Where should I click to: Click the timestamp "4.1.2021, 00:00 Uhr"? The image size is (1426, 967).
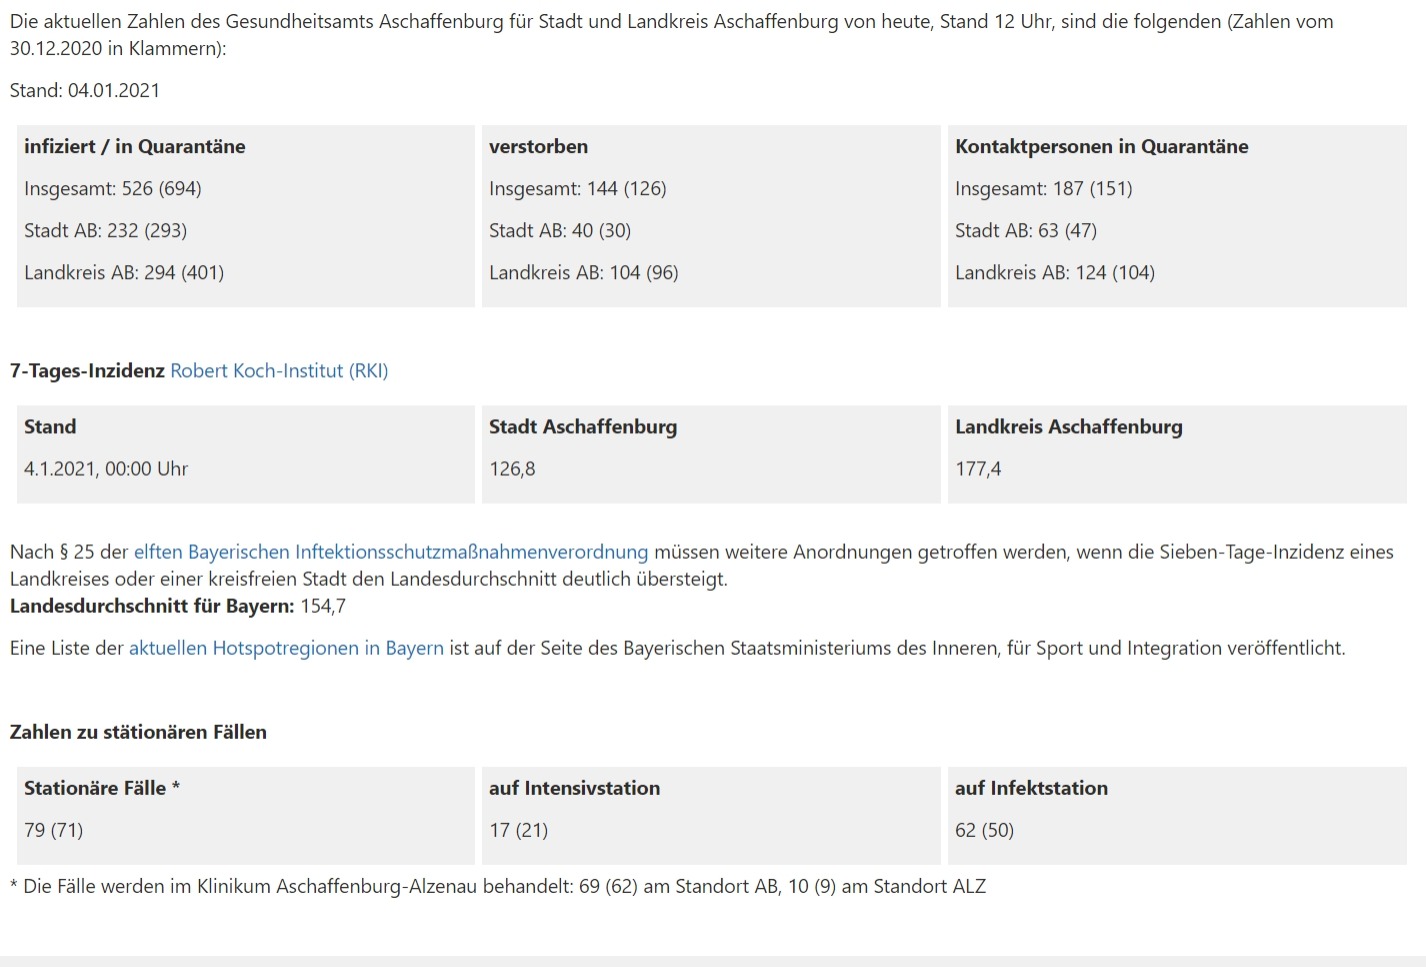point(106,469)
